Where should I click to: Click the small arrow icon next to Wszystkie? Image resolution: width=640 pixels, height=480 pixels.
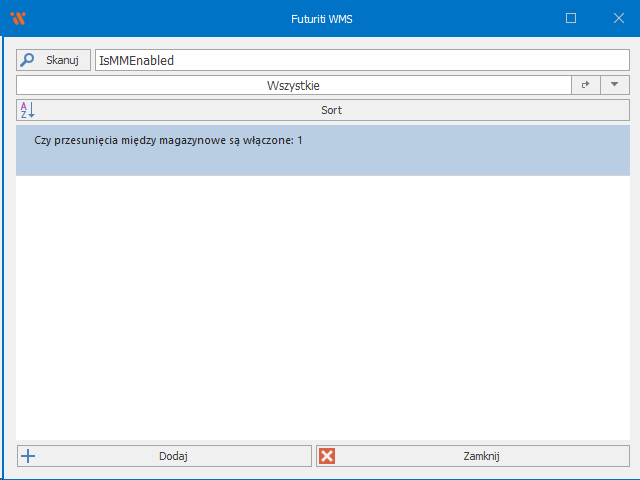point(586,86)
